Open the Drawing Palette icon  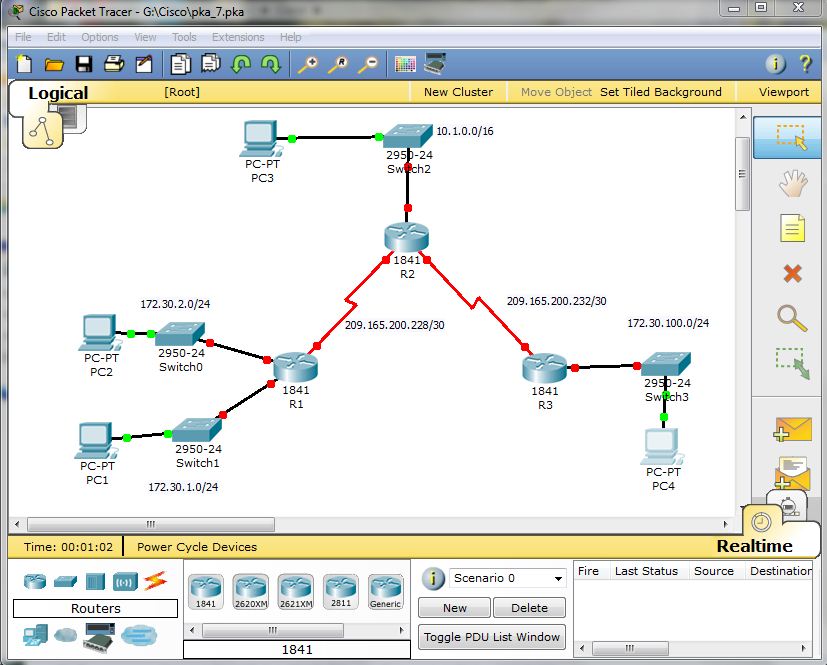click(405, 64)
